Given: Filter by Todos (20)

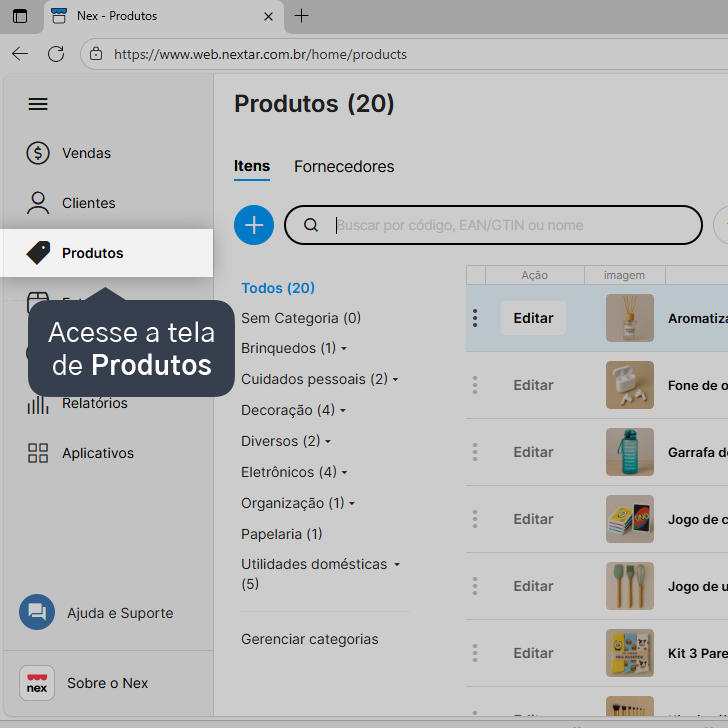Looking at the screenshot, I should [x=278, y=288].
